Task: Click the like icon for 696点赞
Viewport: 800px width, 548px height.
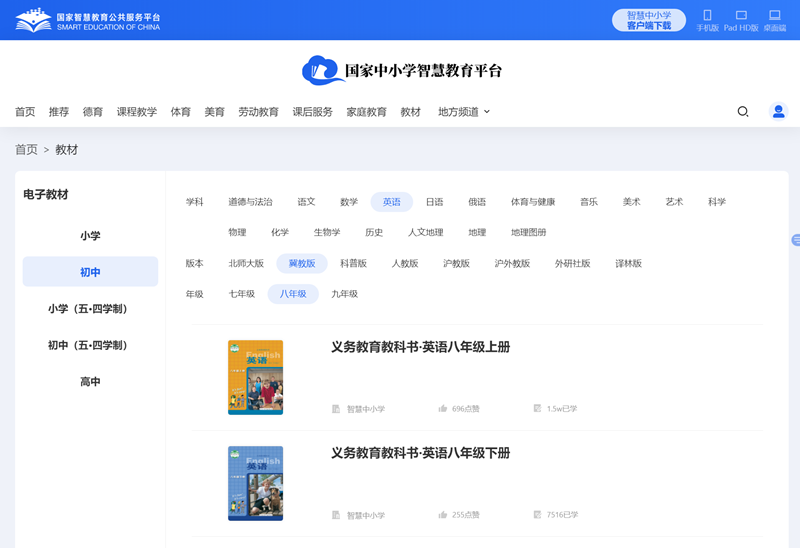Action: (443, 408)
